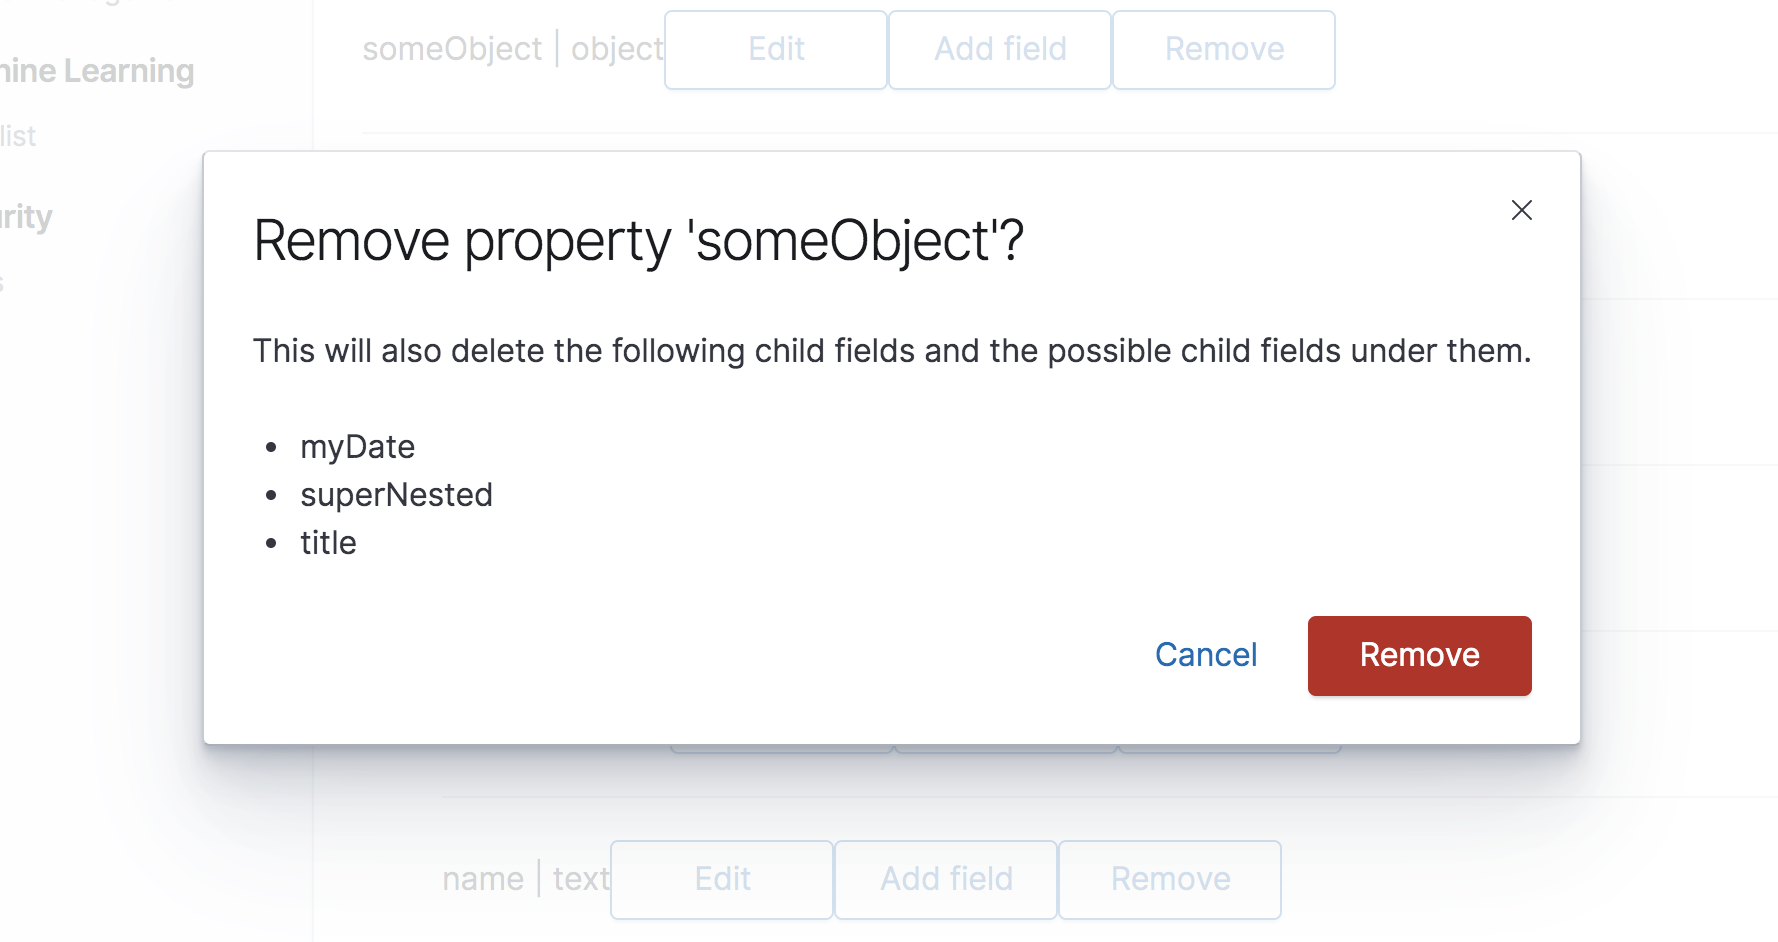Open the sidebar link ending in 'list'
This screenshot has width=1778, height=942.
click(18, 136)
